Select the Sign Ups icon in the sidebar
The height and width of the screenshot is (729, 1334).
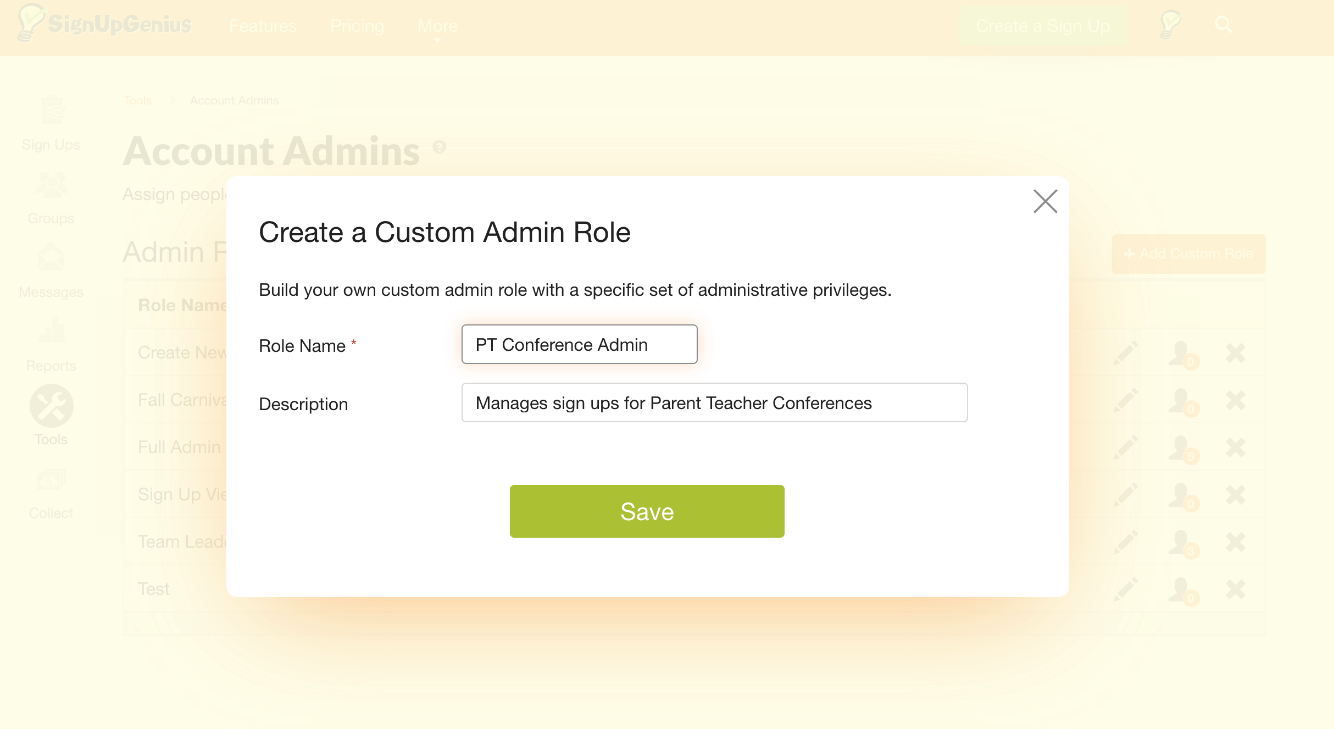[x=50, y=112]
